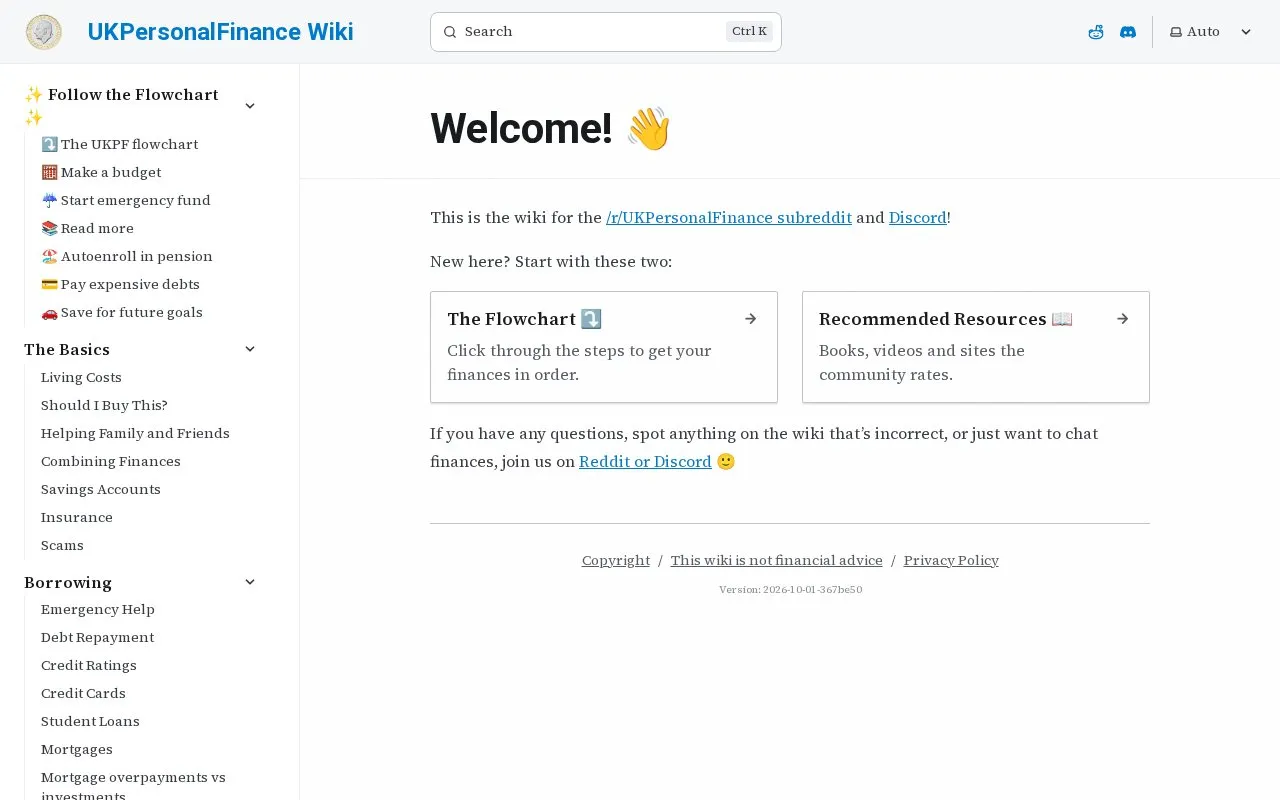Open the Copyright footer link
This screenshot has height=800, width=1280.
[616, 560]
